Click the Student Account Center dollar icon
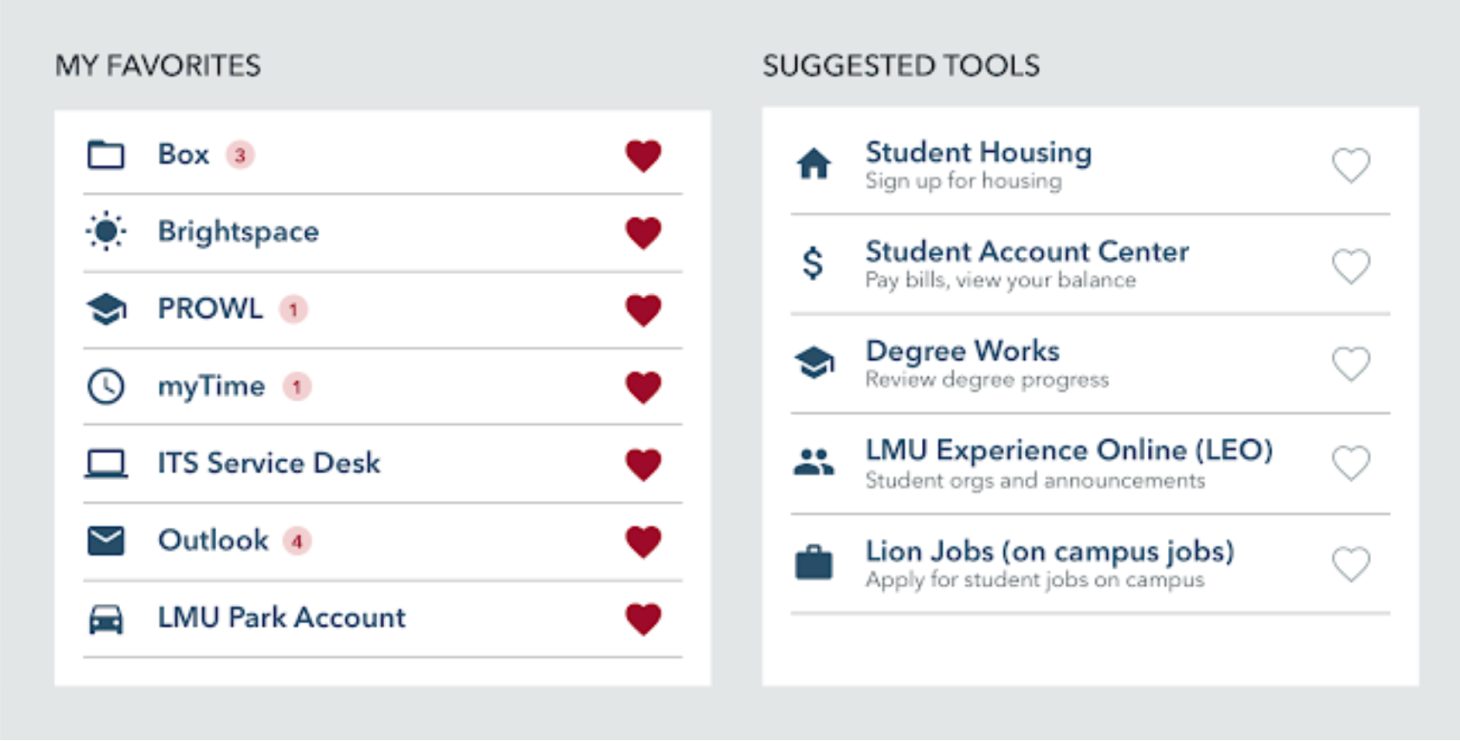 point(814,264)
